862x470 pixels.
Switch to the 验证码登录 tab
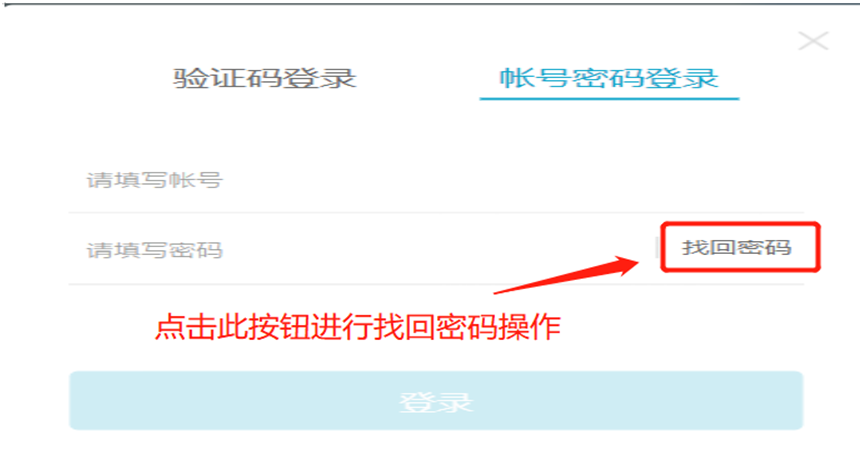(265, 78)
